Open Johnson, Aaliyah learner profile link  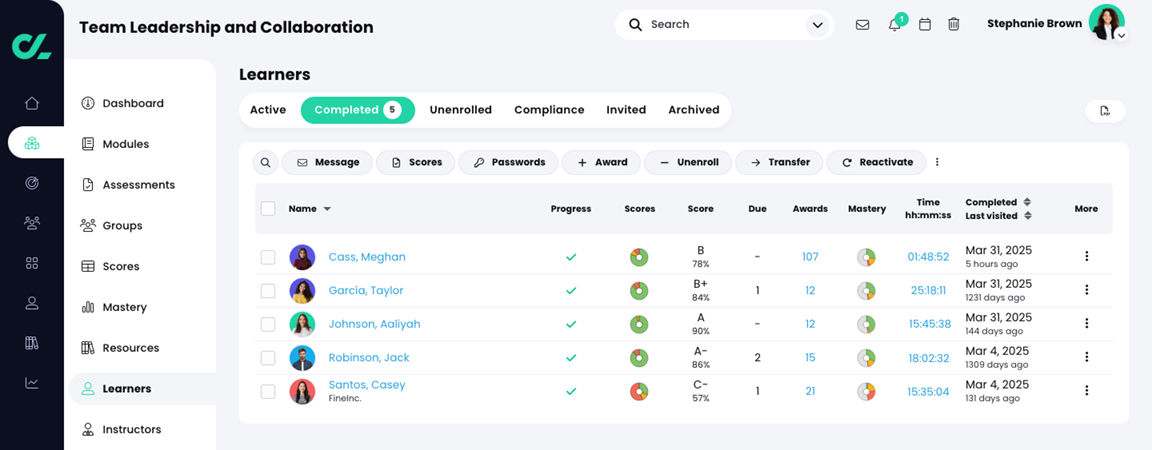pyautogui.click(x=374, y=324)
